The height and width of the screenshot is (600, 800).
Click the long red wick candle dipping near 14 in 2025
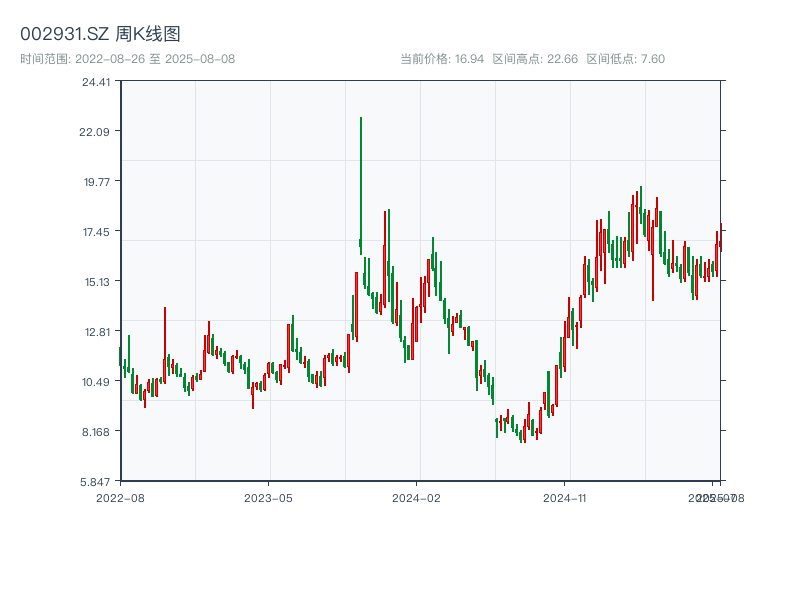(653, 260)
